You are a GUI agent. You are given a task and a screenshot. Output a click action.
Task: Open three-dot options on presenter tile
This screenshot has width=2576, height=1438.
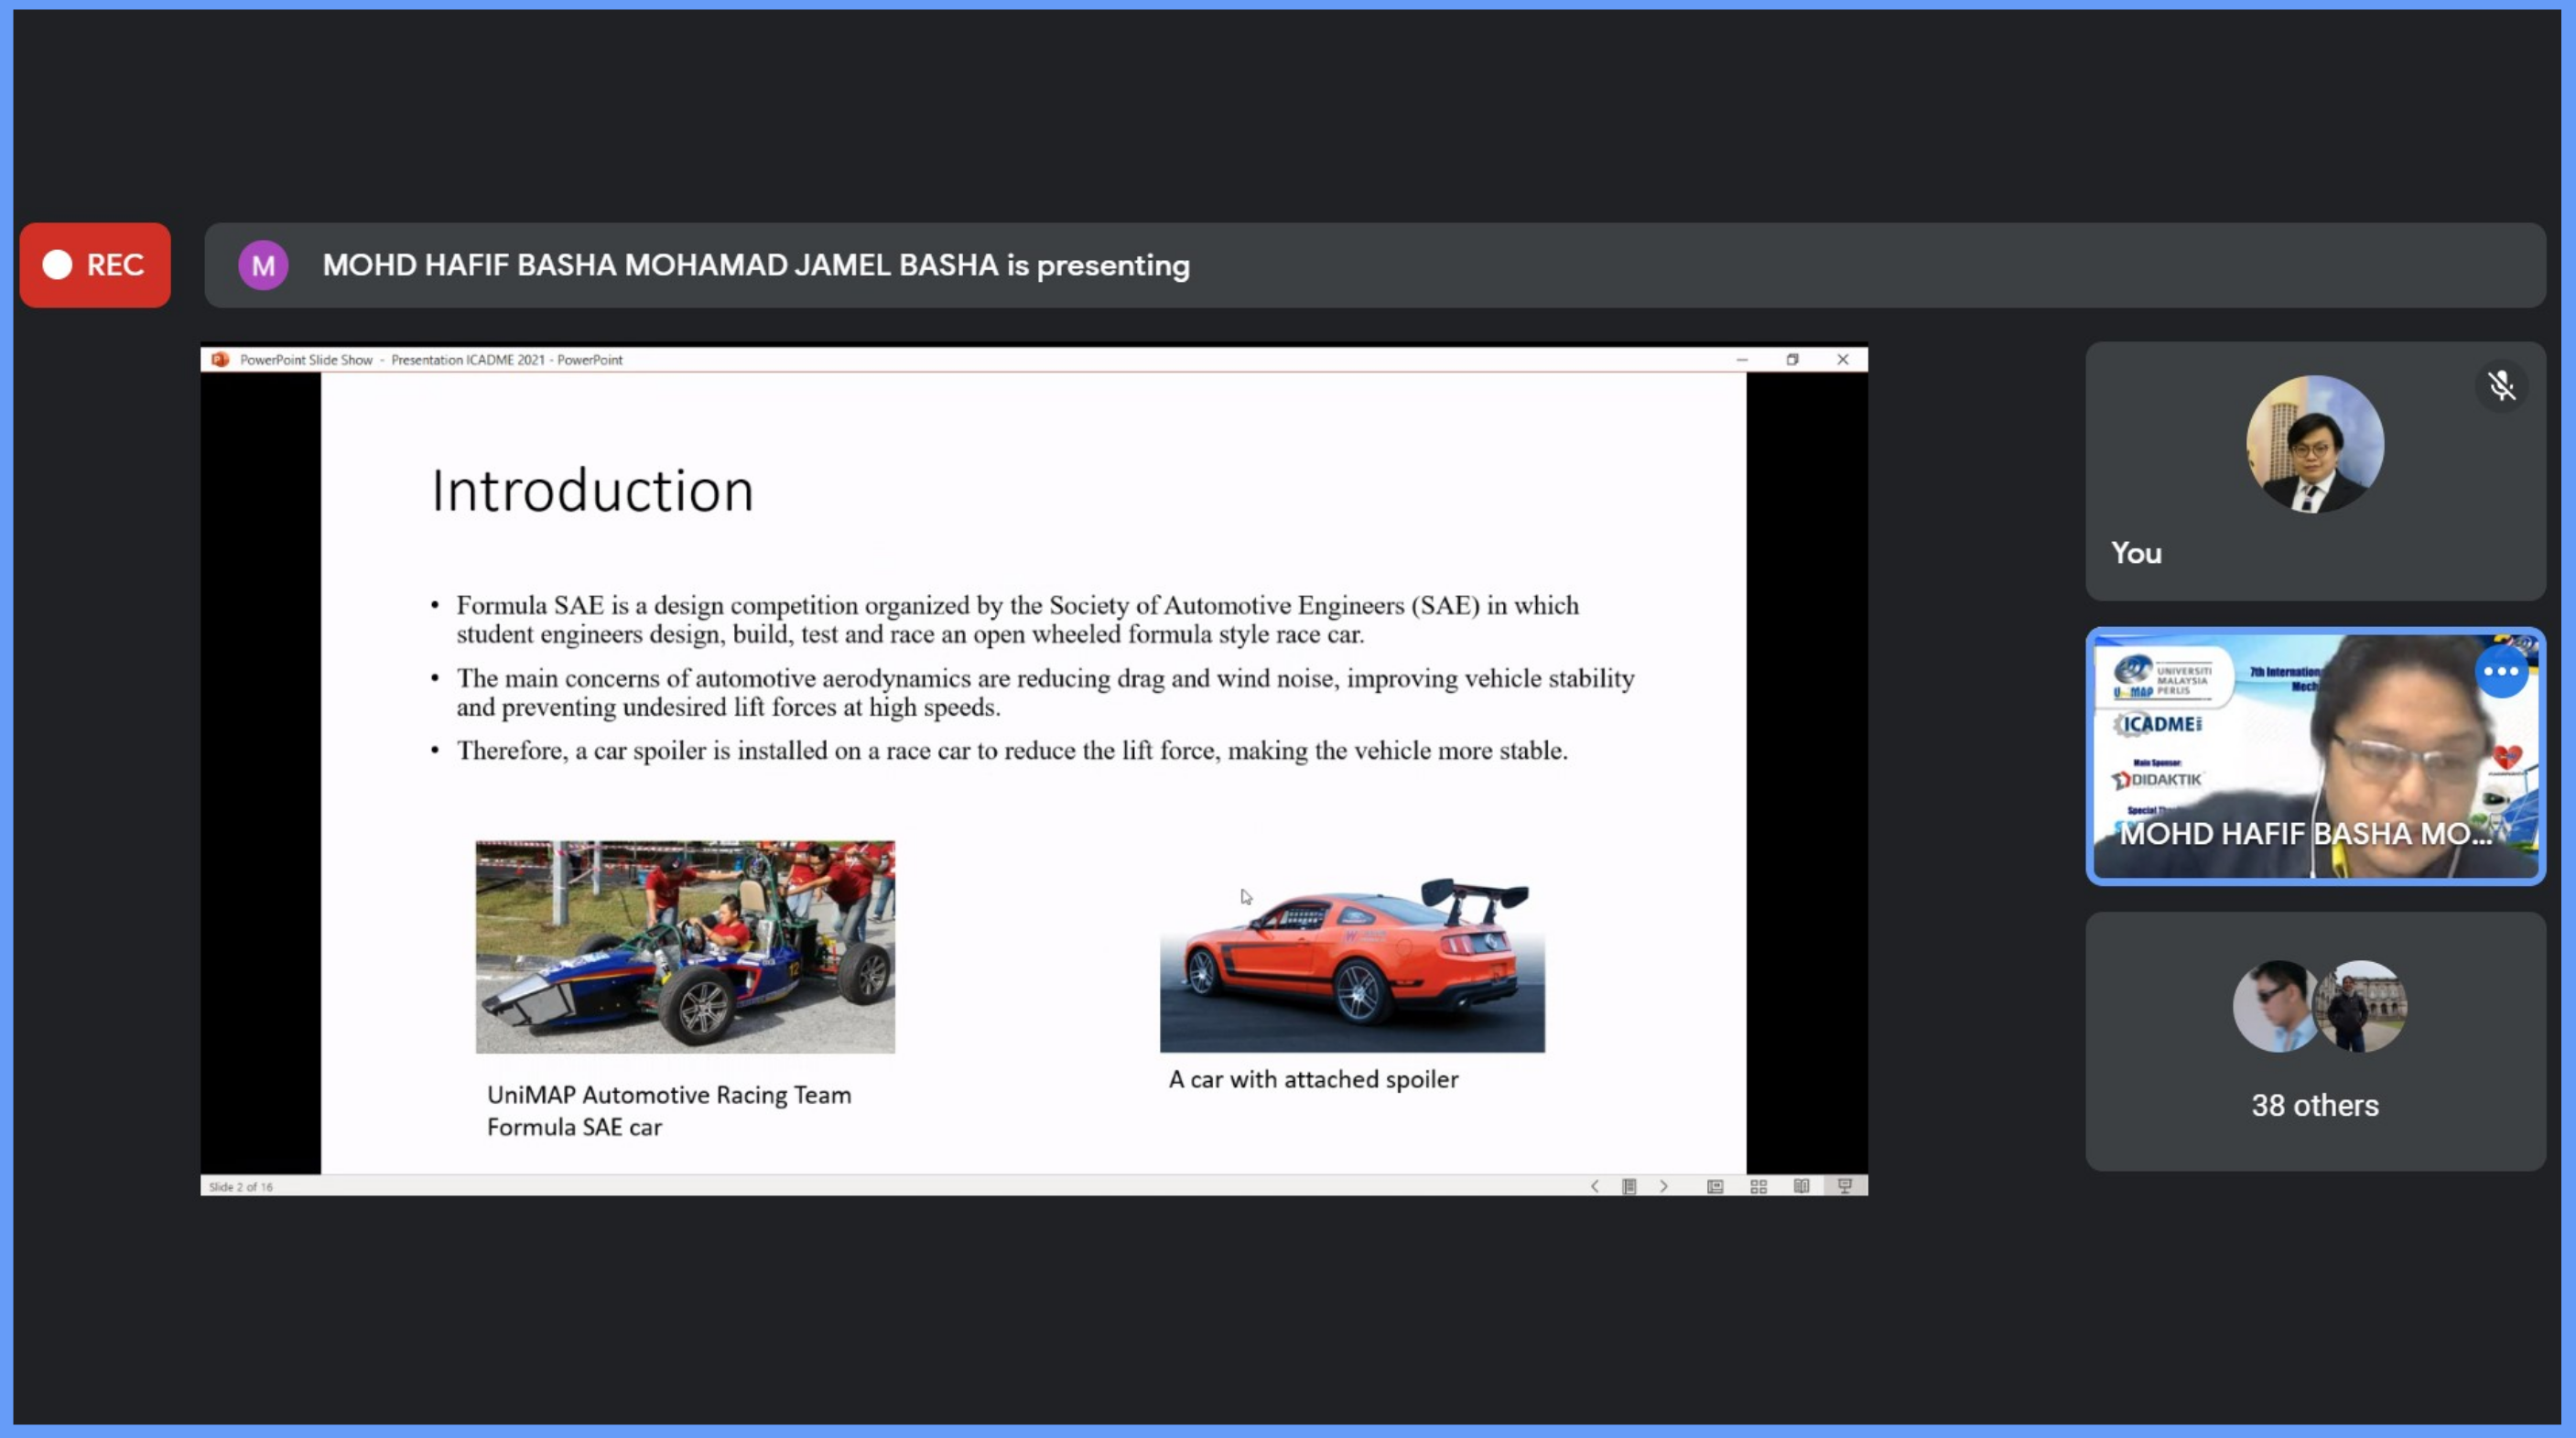tap(2500, 672)
